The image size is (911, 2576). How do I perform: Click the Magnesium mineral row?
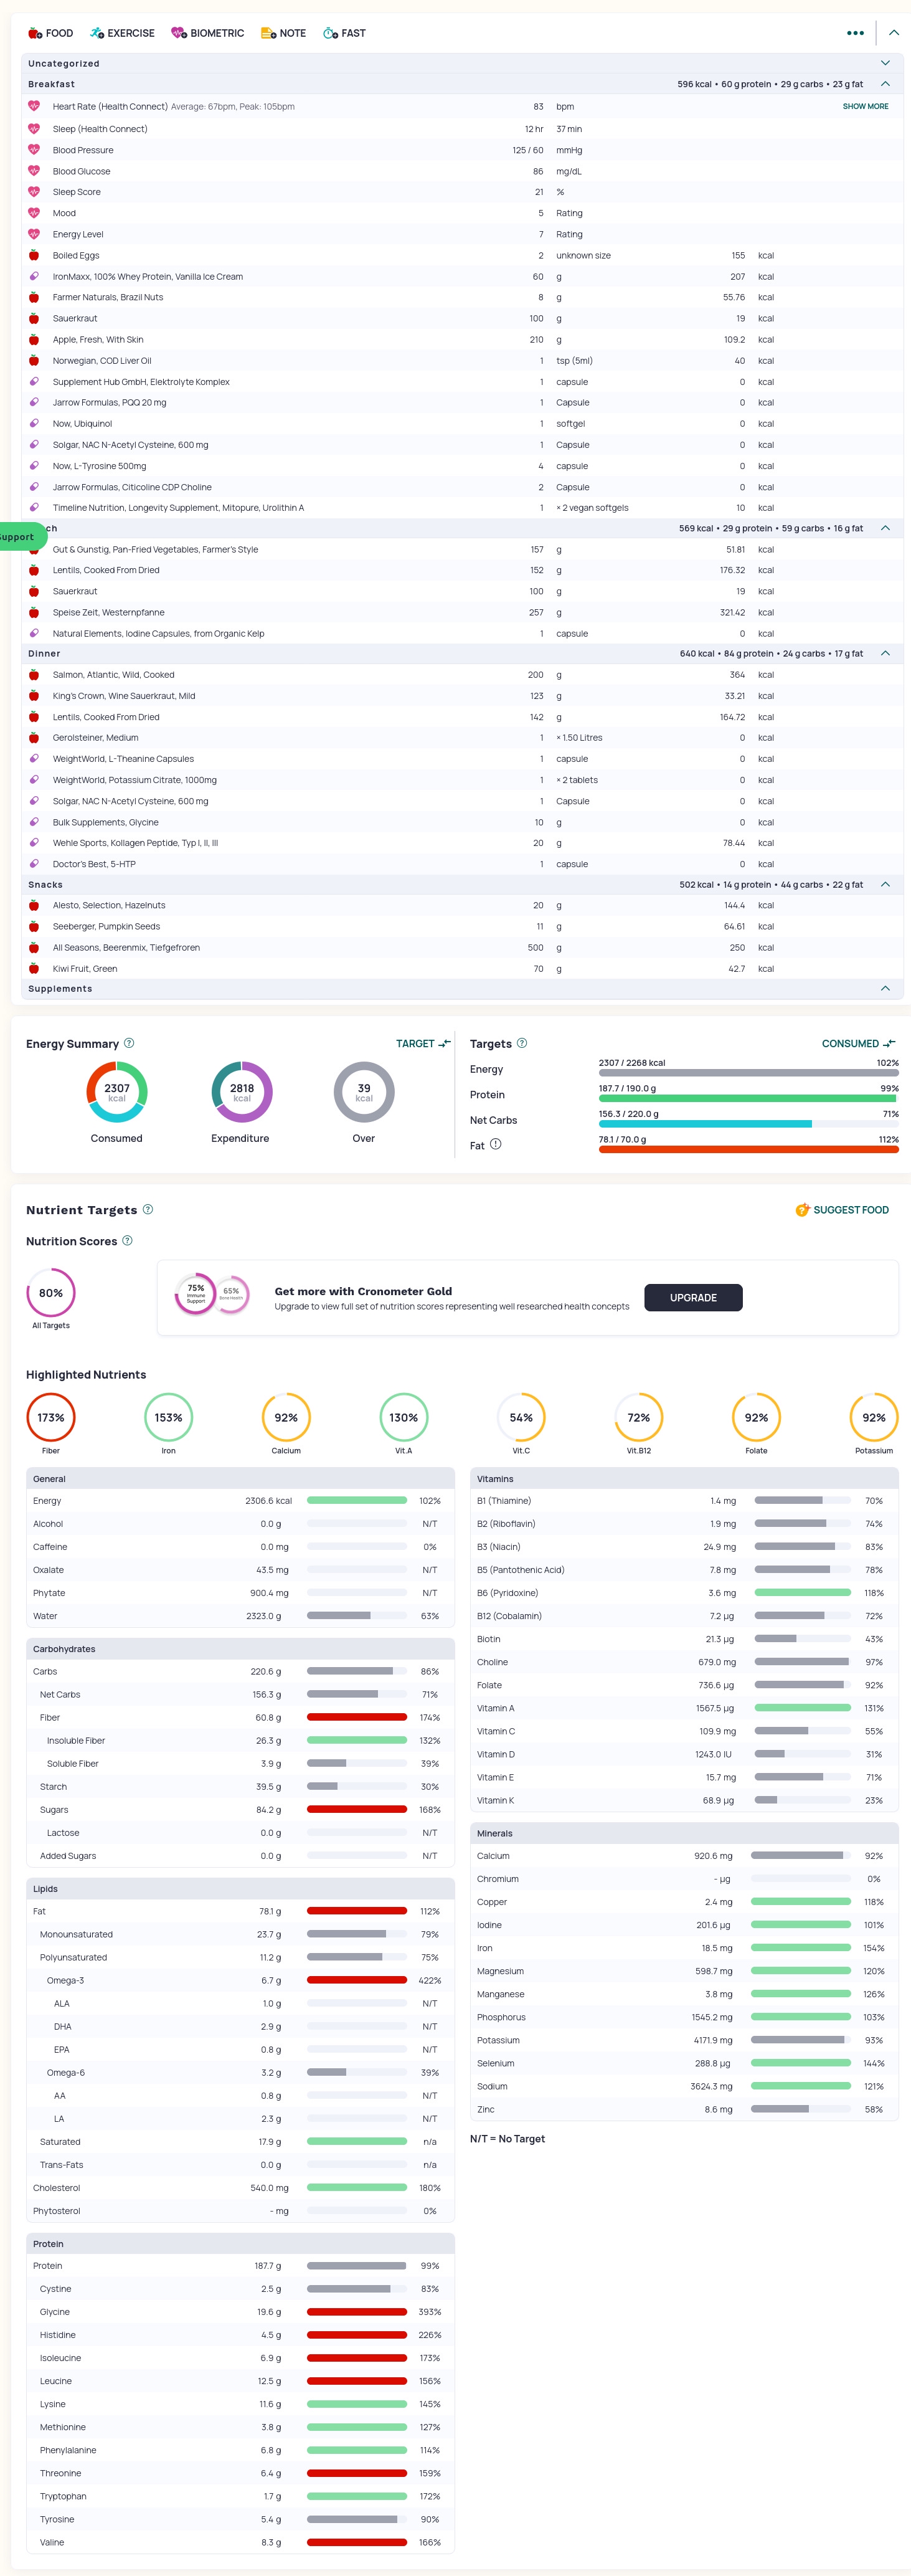tap(684, 1971)
